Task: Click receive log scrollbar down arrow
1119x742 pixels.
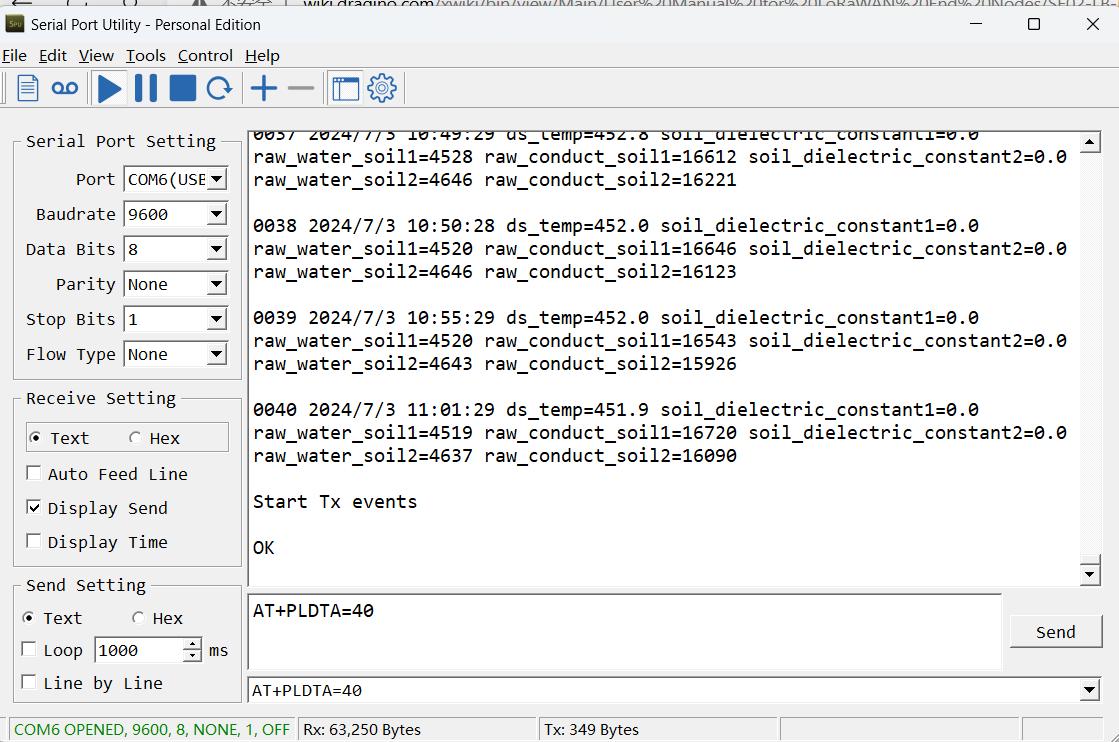Action: [1090, 574]
